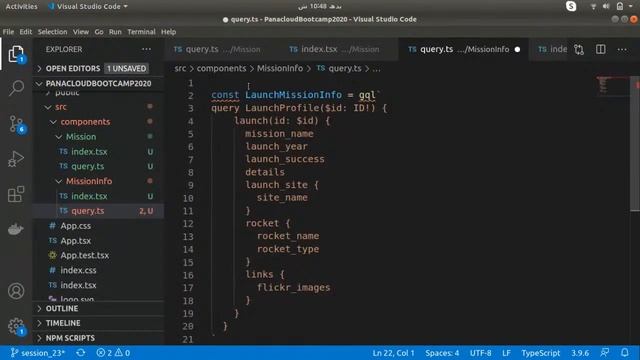Open the Go menu
The width and height of the screenshot is (640, 360).
click(99, 32)
